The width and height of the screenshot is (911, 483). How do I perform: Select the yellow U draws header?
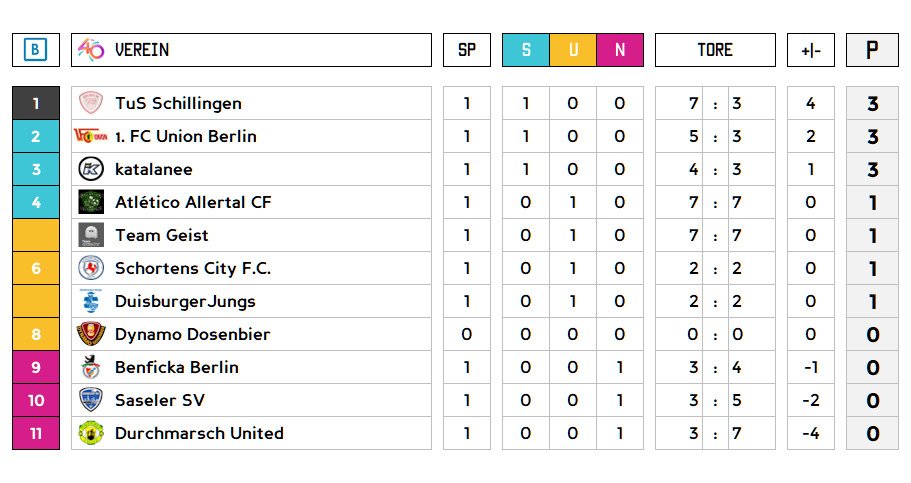tap(573, 50)
